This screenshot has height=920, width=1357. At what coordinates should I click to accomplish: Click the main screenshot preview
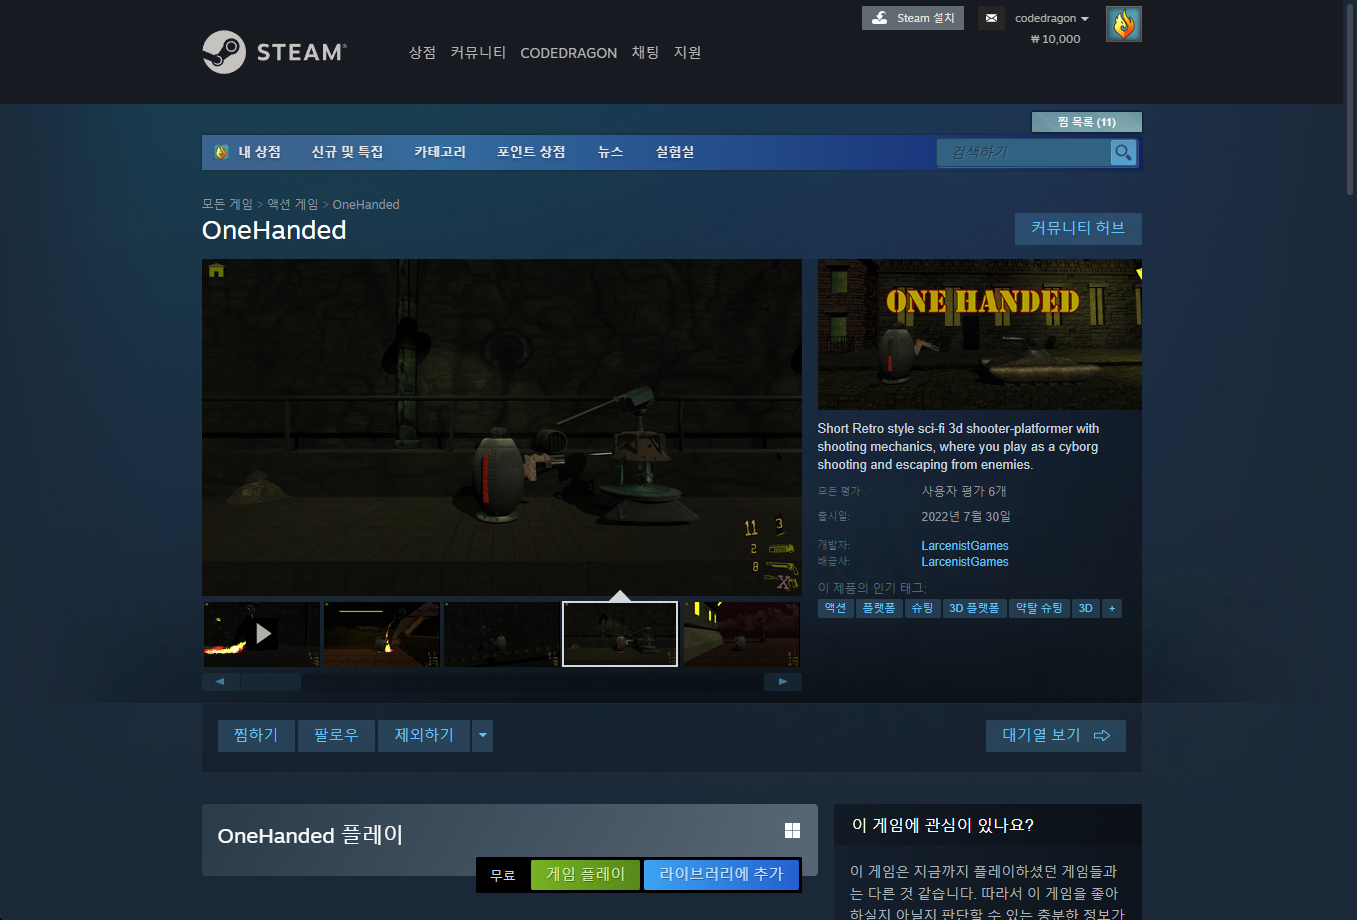pos(502,428)
